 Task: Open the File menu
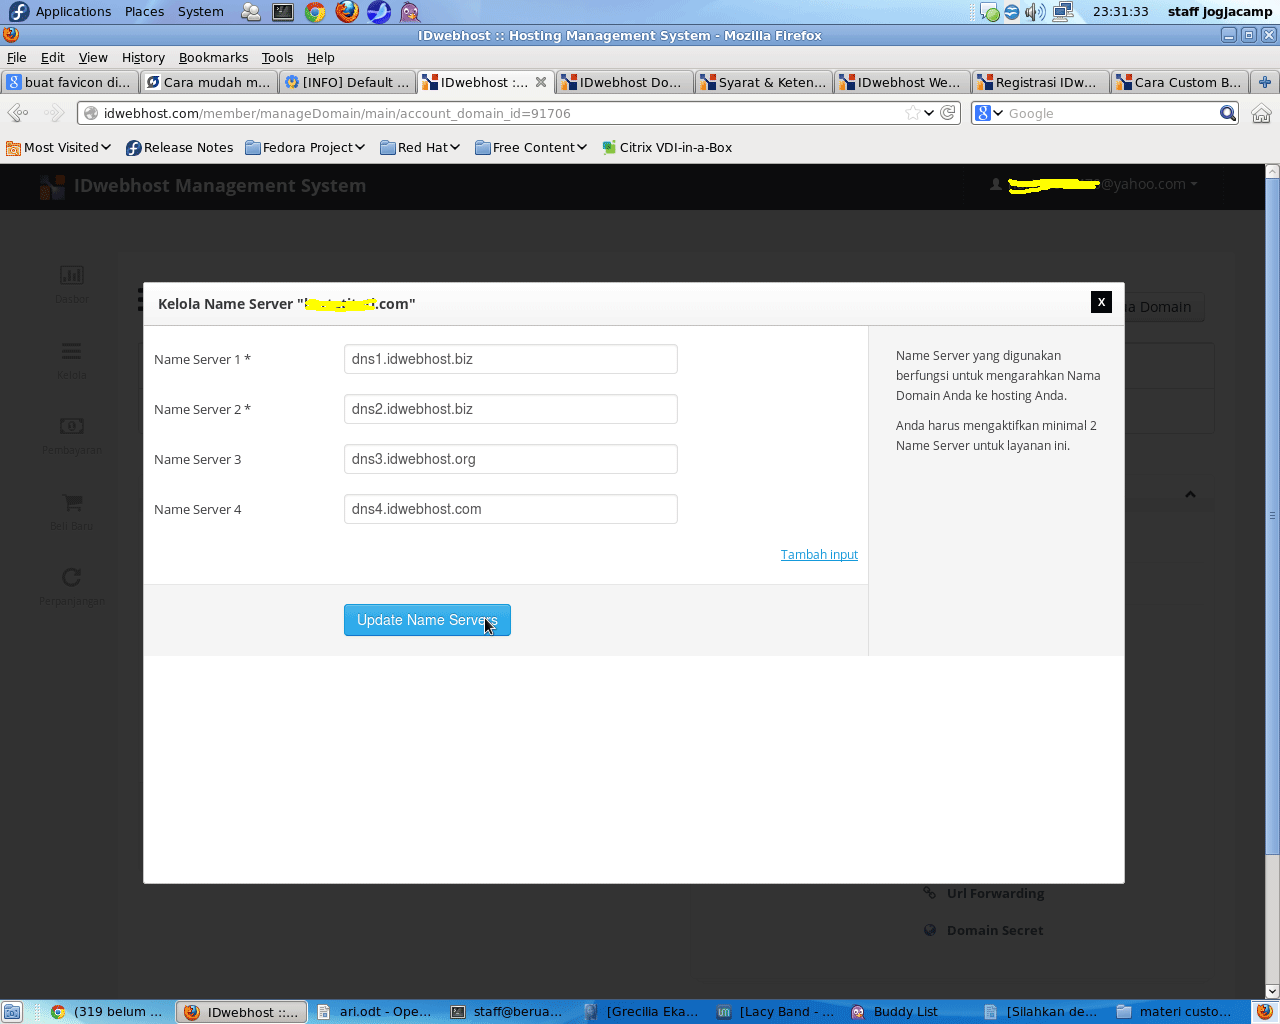(17, 58)
